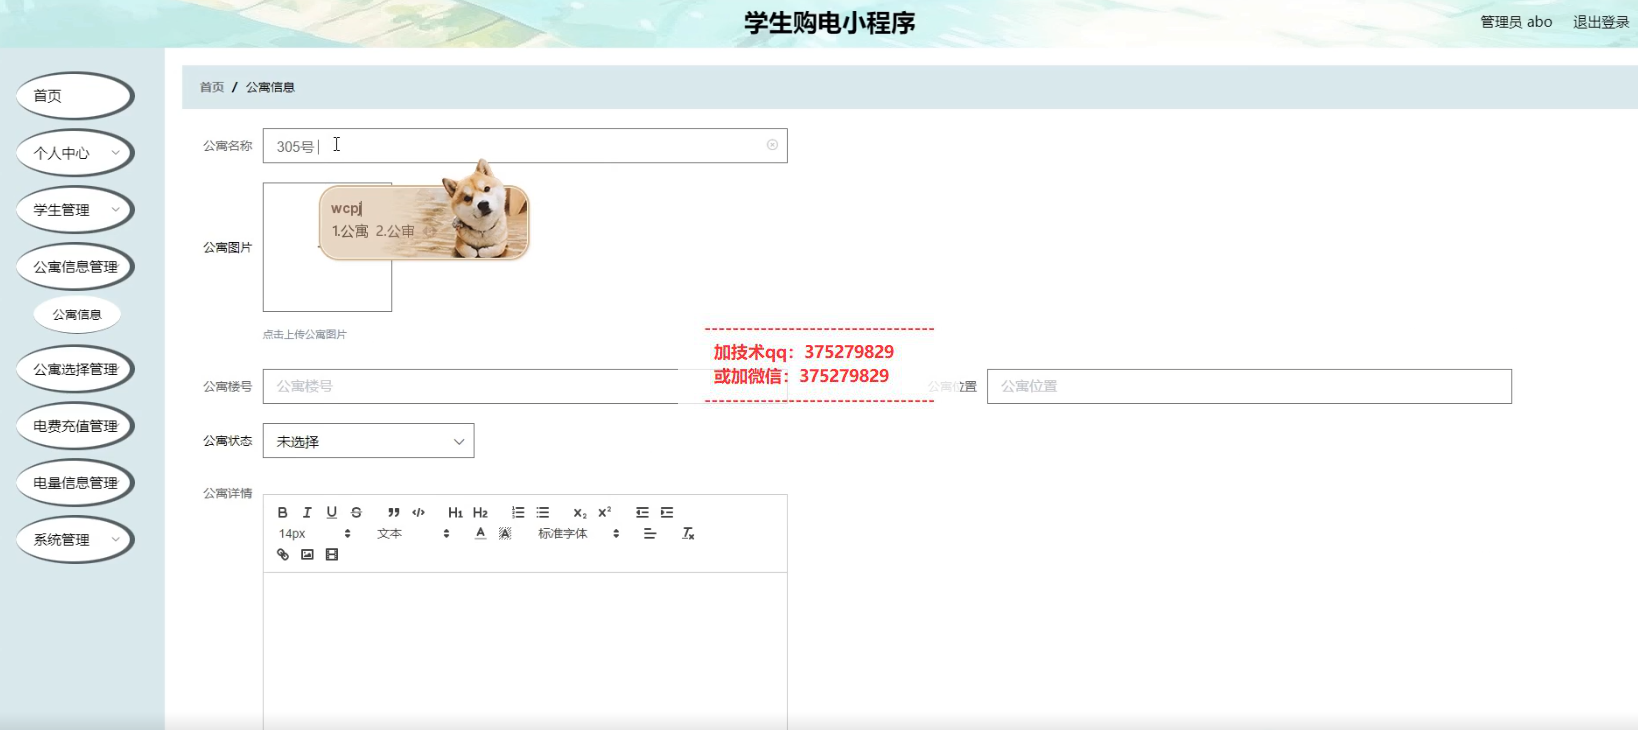Apply subscript formatting
The image size is (1638, 730).
(x=580, y=512)
